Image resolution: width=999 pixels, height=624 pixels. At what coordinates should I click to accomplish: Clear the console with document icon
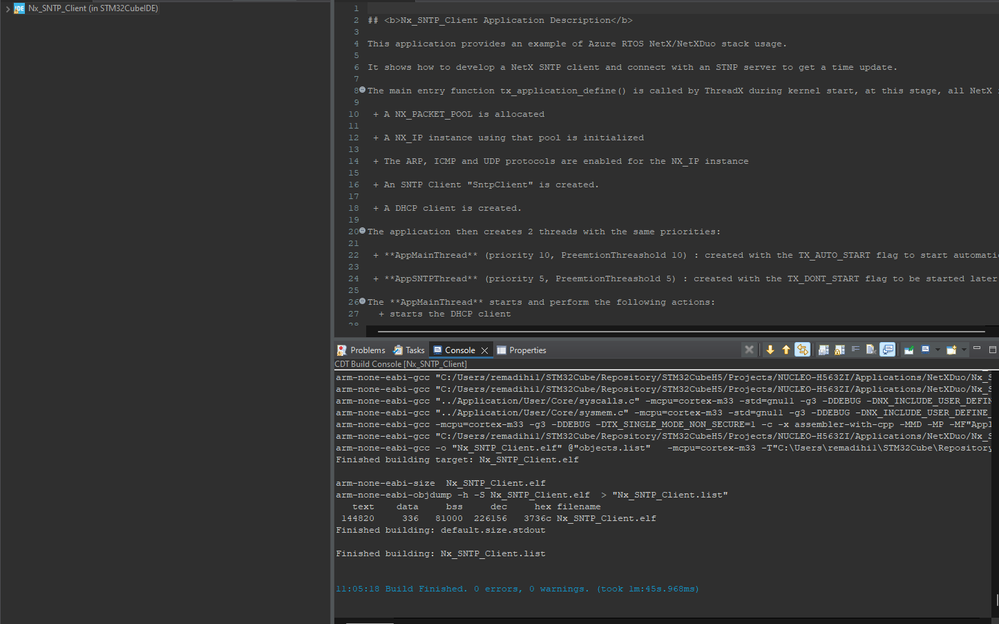pos(871,349)
